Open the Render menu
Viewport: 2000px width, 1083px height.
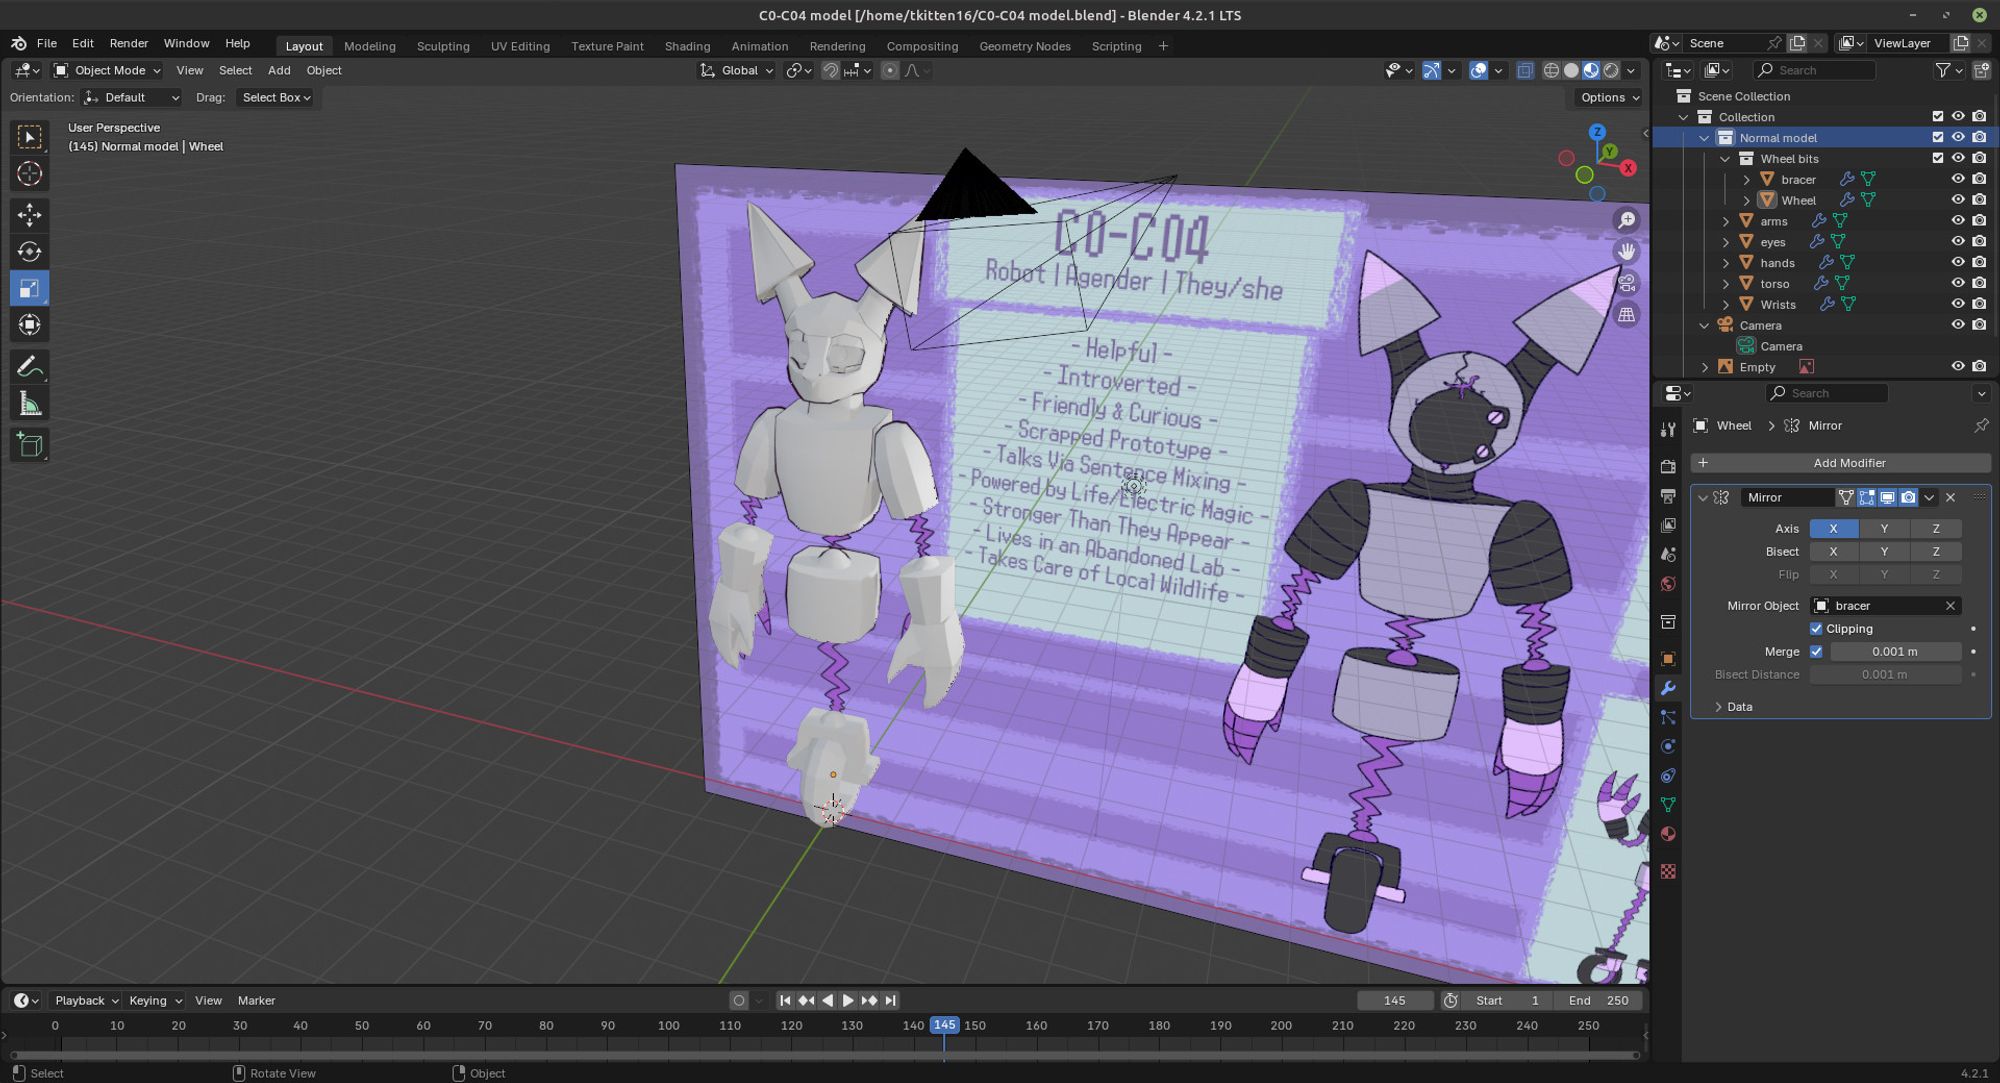pos(128,43)
